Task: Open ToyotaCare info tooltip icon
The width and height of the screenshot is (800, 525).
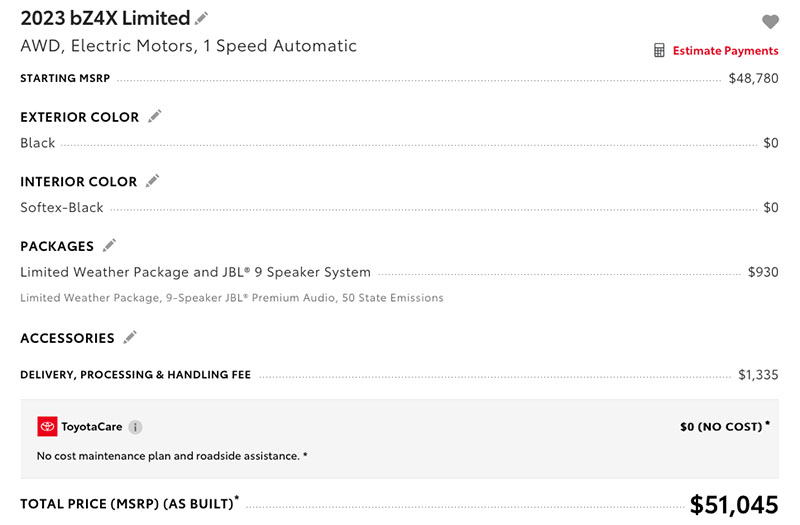Action: pos(135,427)
